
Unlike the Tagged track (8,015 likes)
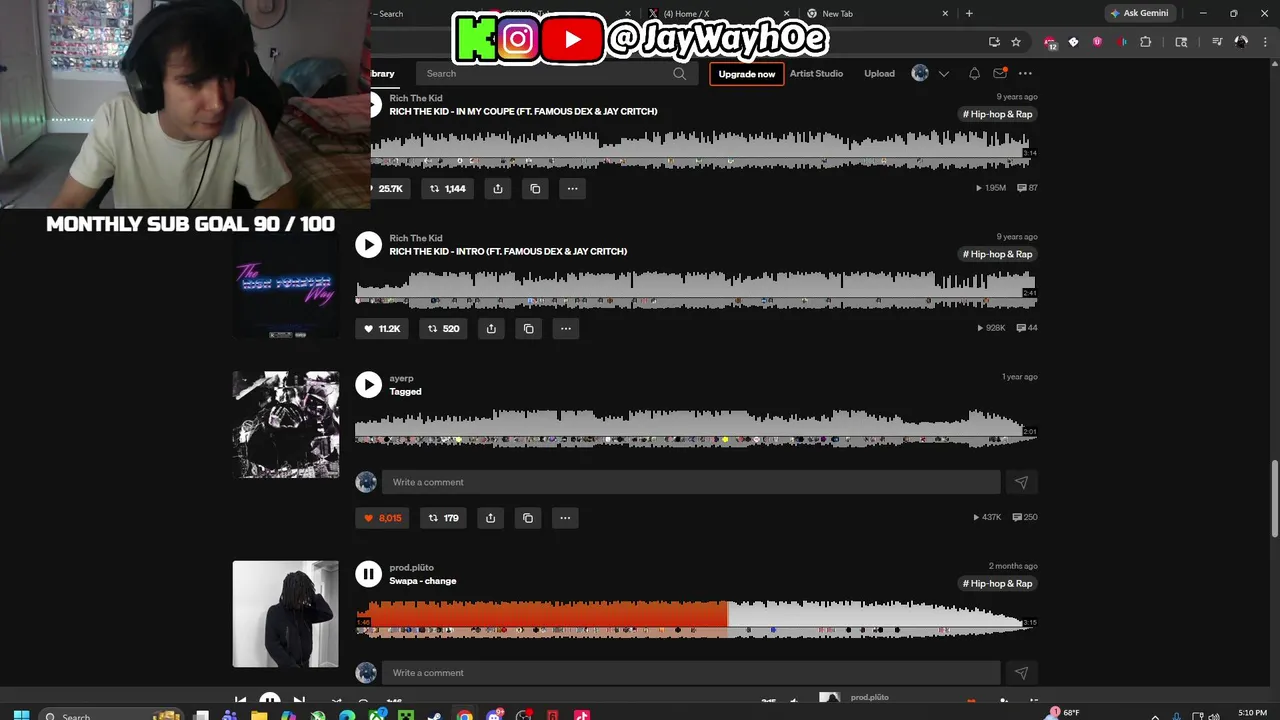(382, 518)
